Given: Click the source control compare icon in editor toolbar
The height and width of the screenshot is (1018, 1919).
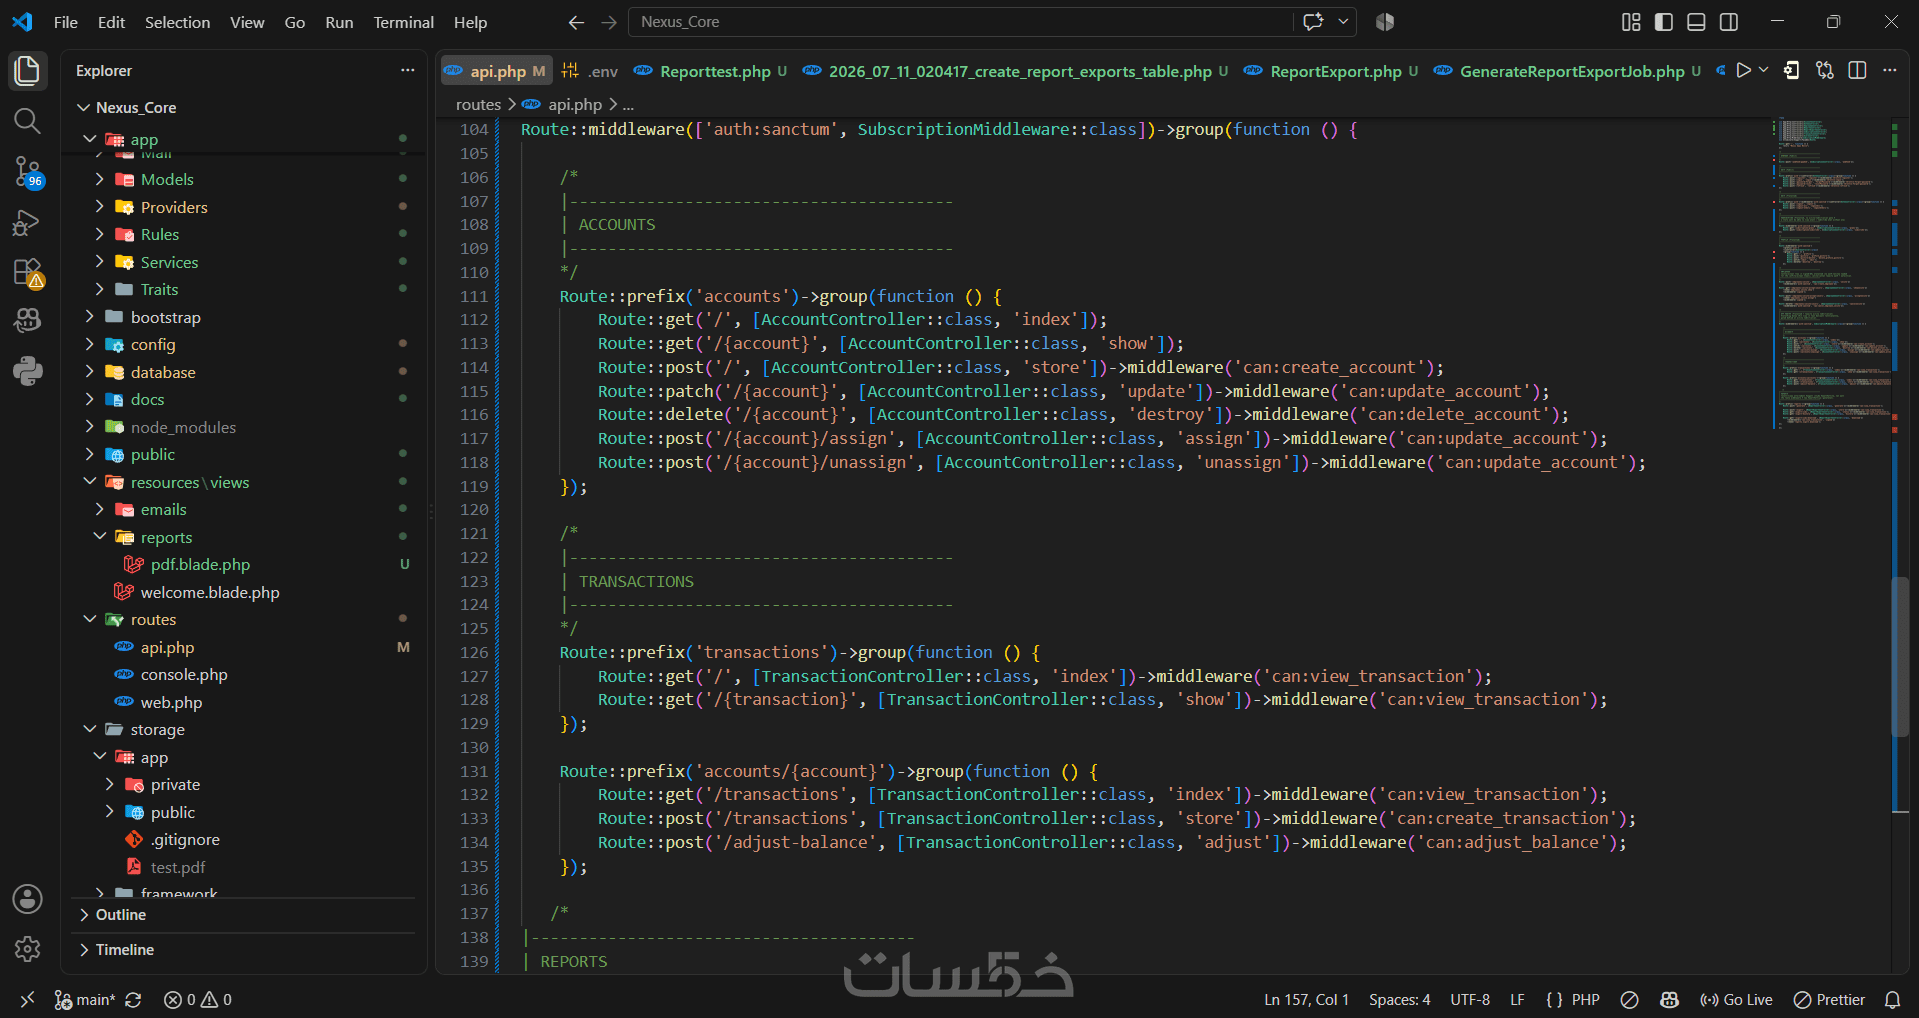Looking at the screenshot, I should (1825, 70).
